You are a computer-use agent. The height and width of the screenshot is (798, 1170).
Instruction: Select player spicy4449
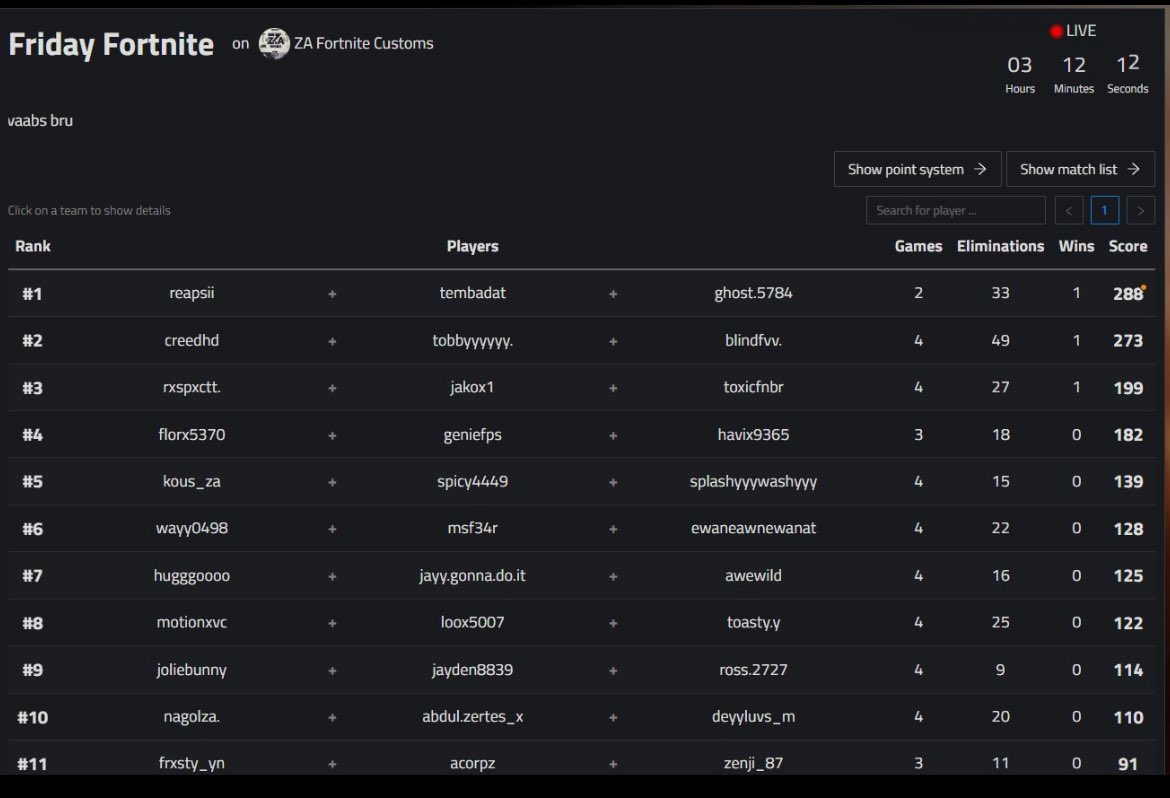tap(472, 482)
